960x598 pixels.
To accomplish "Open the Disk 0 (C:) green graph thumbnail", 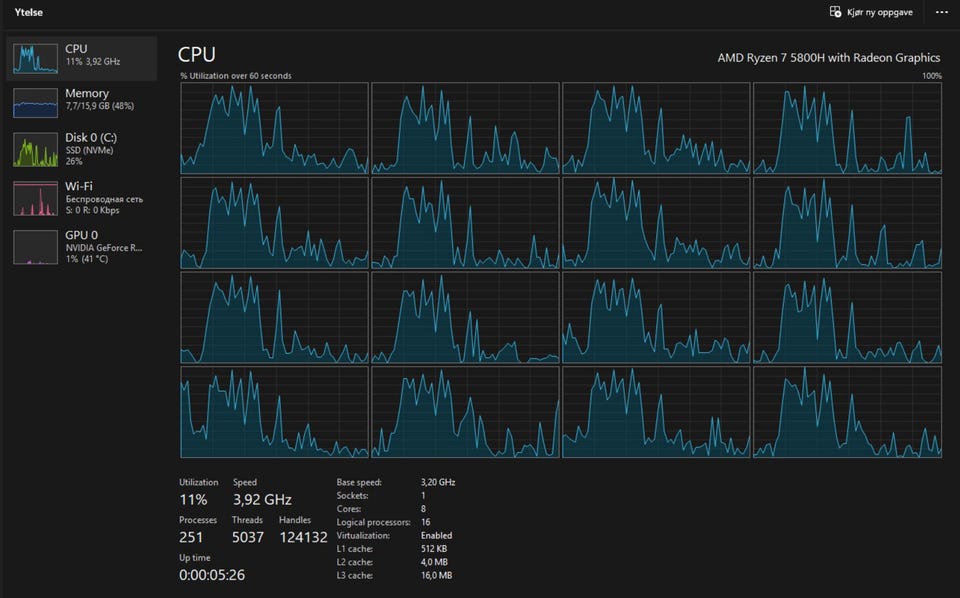I will click(36, 150).
